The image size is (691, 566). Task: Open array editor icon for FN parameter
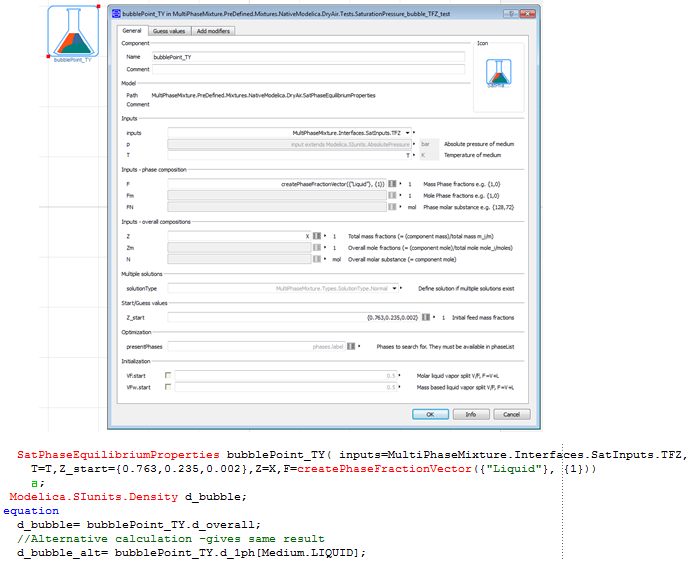click(x=392, y=207)
